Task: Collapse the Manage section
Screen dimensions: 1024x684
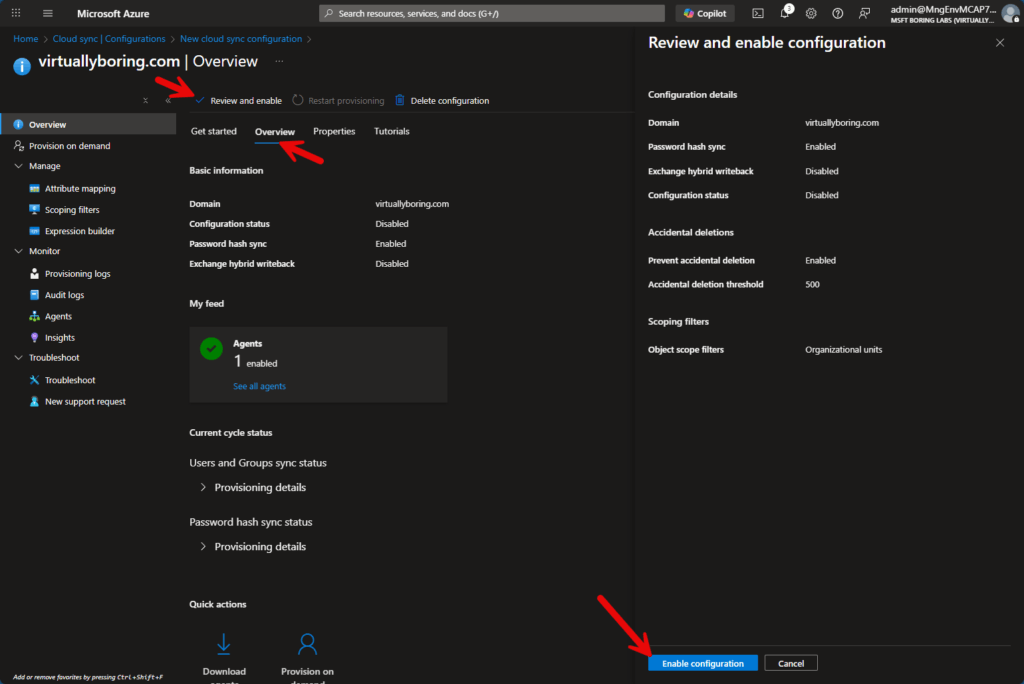Action: pyautogui.click(x=18, y=166)
